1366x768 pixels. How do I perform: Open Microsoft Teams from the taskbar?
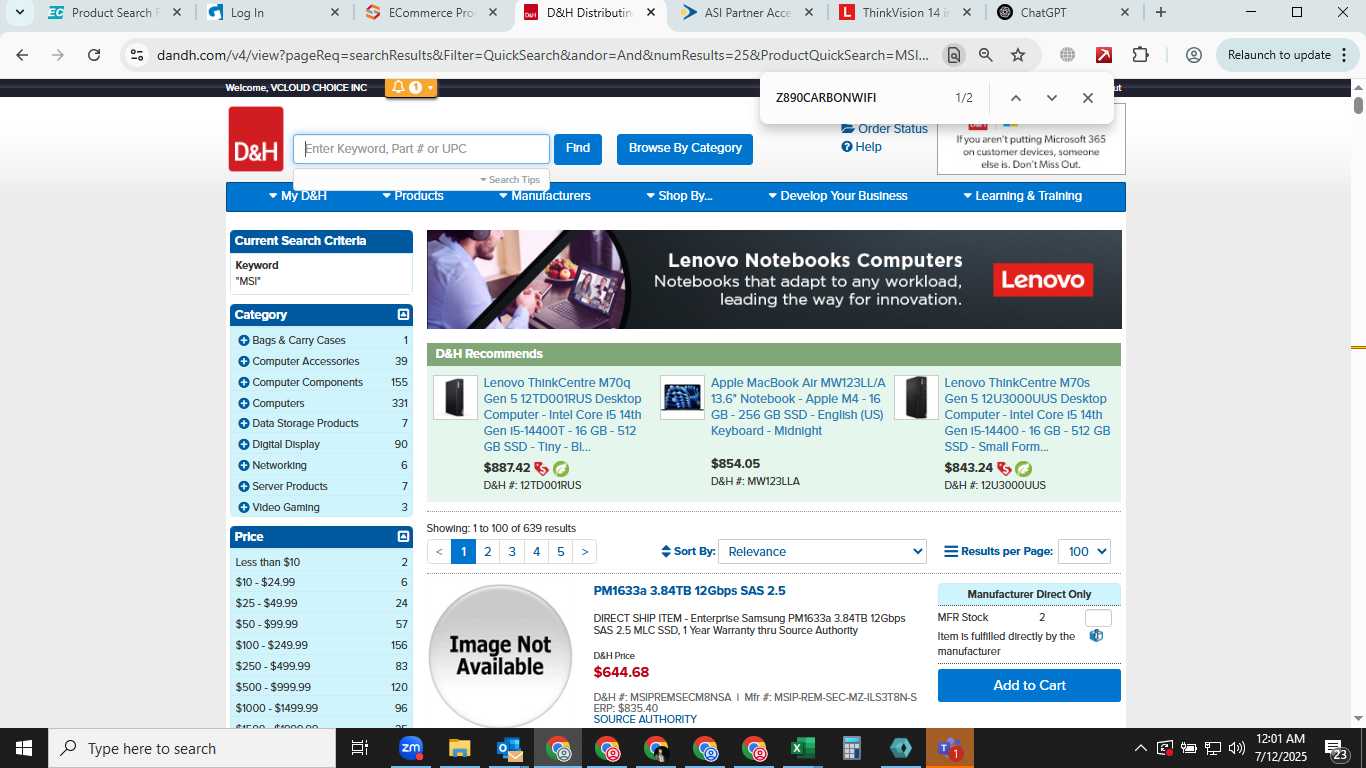click(x=949, y=748)
